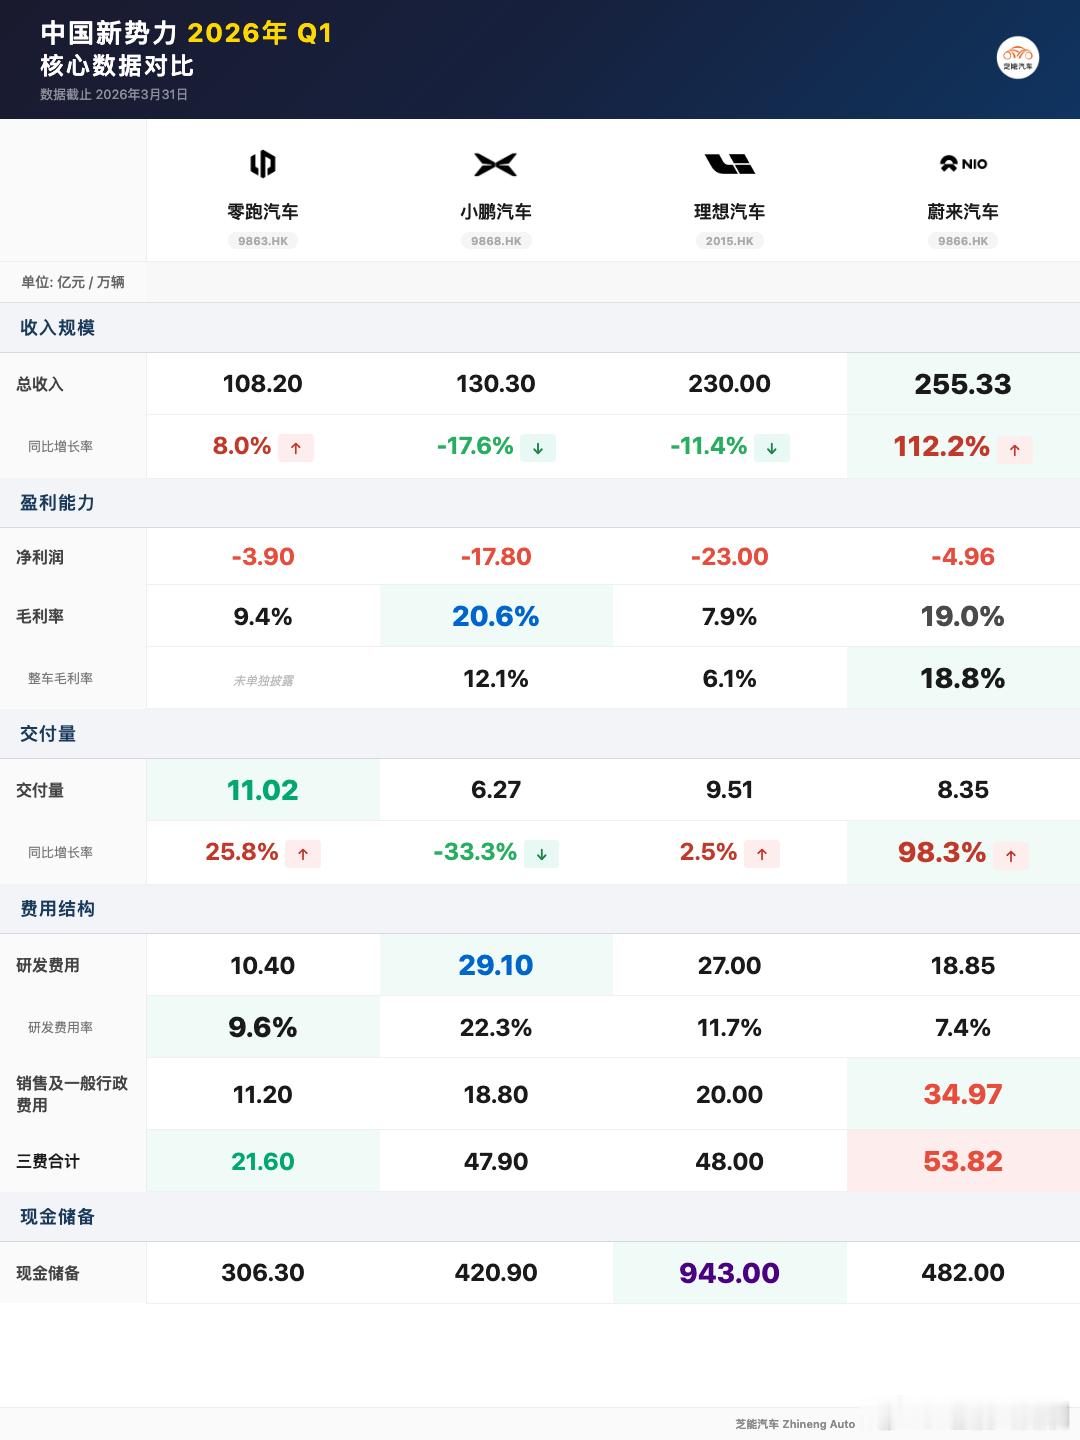The width and height of the screenshot is (1080, 1440).
Task: Click the 未单独披露 cell for Leapmotor
Action: [x=263, y=680]
